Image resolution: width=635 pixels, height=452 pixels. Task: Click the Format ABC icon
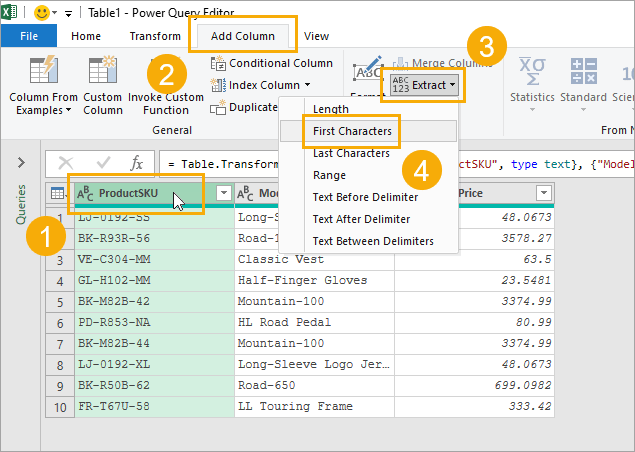point(368,70)
